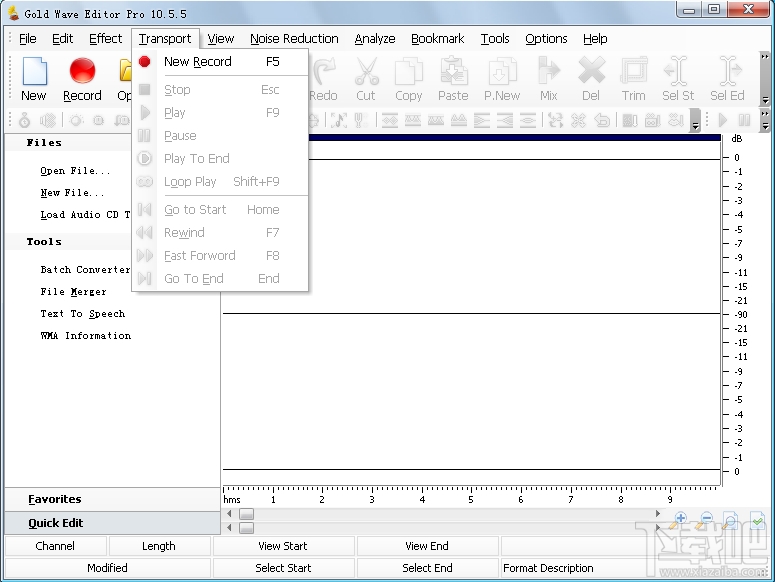Select Play To End menu entry
This screenshot has height=582, width=775.
[220, 159]
